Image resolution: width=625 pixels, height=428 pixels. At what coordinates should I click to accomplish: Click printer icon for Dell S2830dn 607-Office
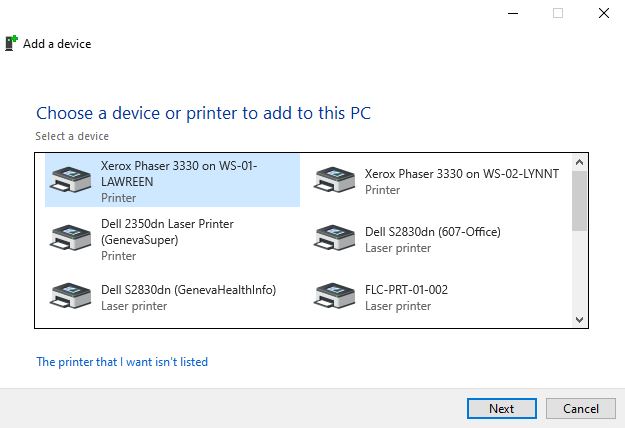click(334, 238)
